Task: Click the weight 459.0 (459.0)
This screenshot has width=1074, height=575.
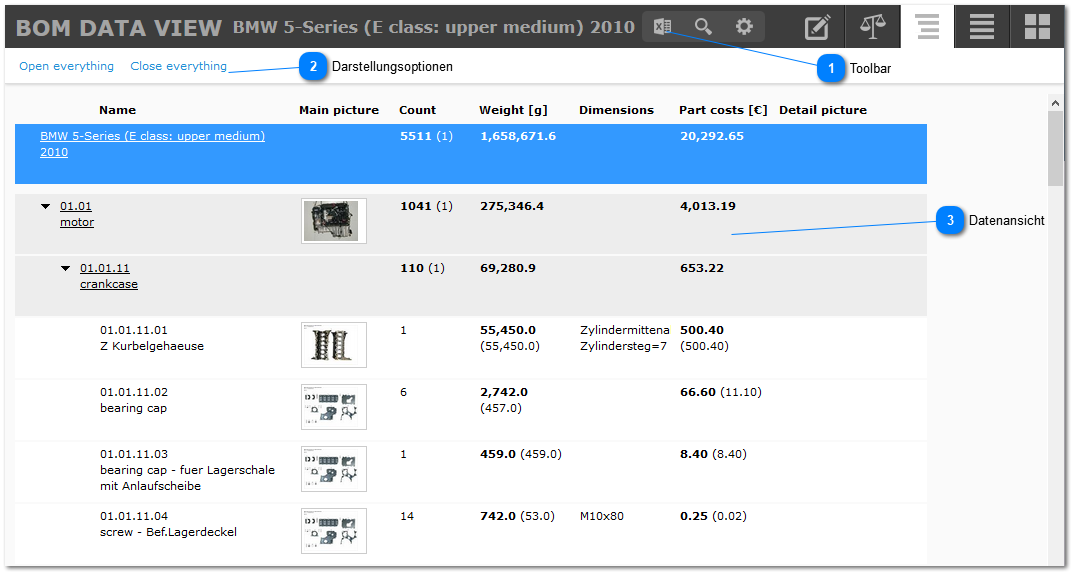Action: click(521, 454)
